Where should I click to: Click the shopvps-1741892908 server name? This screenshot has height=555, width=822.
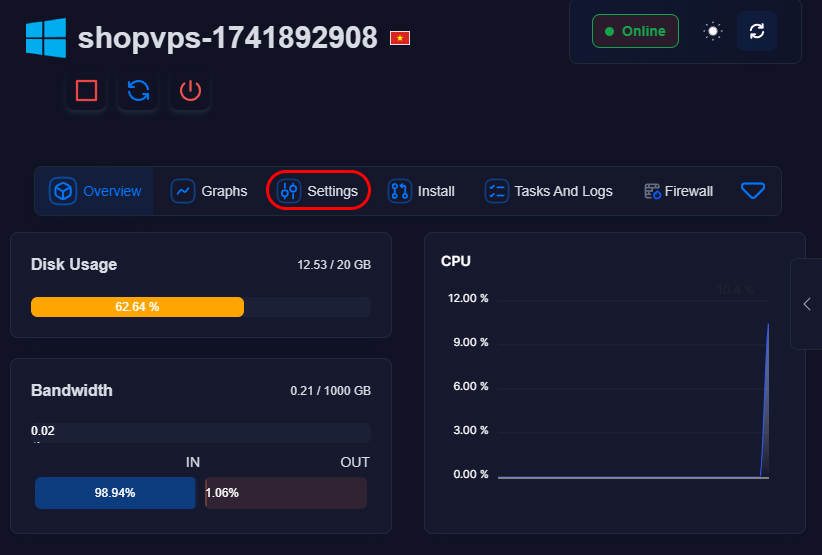(228, 38)
